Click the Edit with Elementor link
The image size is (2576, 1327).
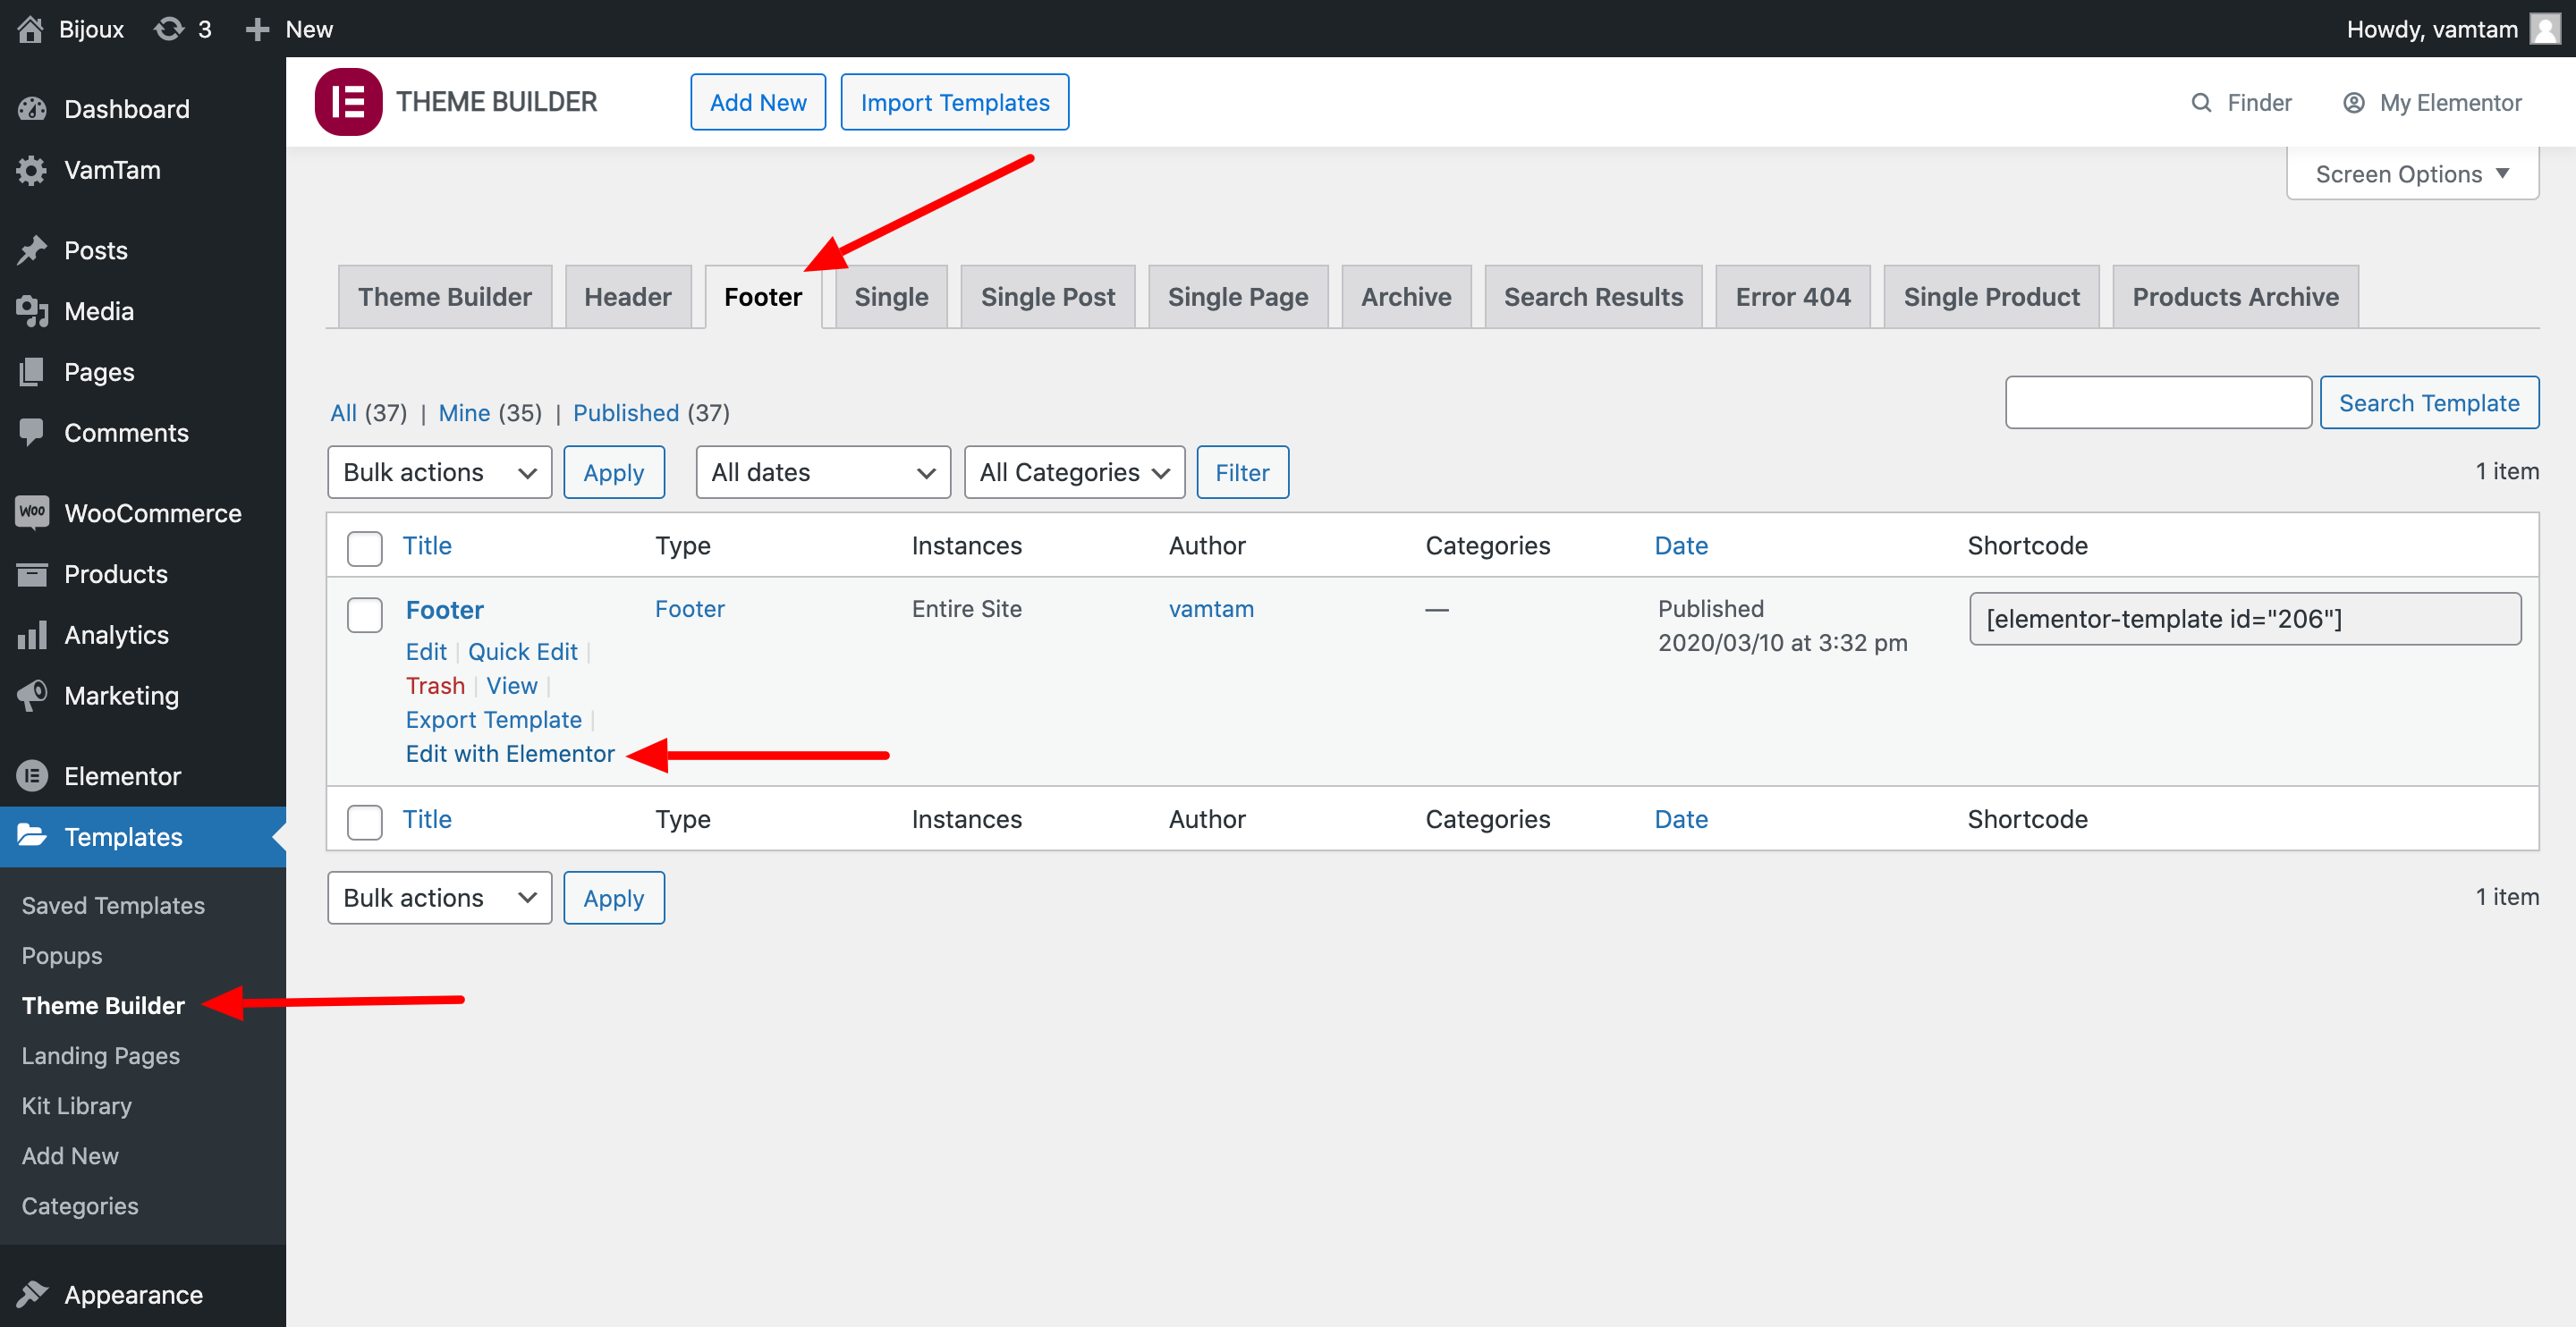[510, 754]
